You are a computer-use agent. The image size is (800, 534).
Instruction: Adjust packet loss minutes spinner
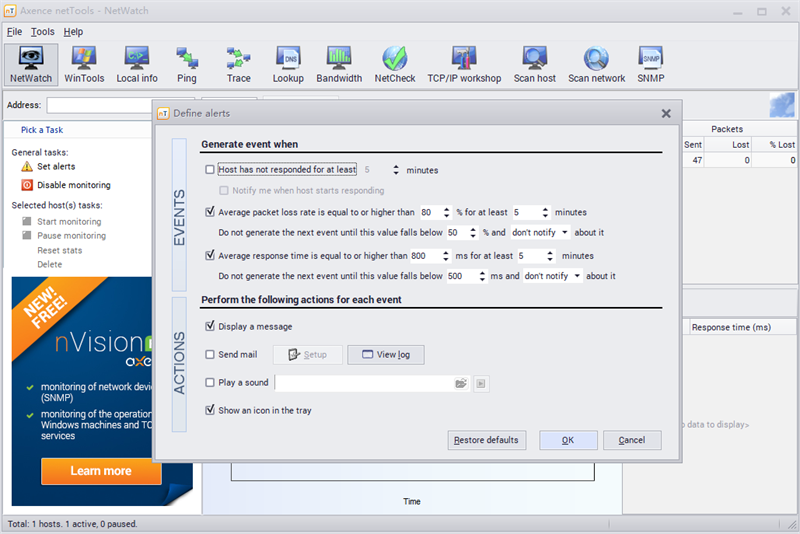545,212
